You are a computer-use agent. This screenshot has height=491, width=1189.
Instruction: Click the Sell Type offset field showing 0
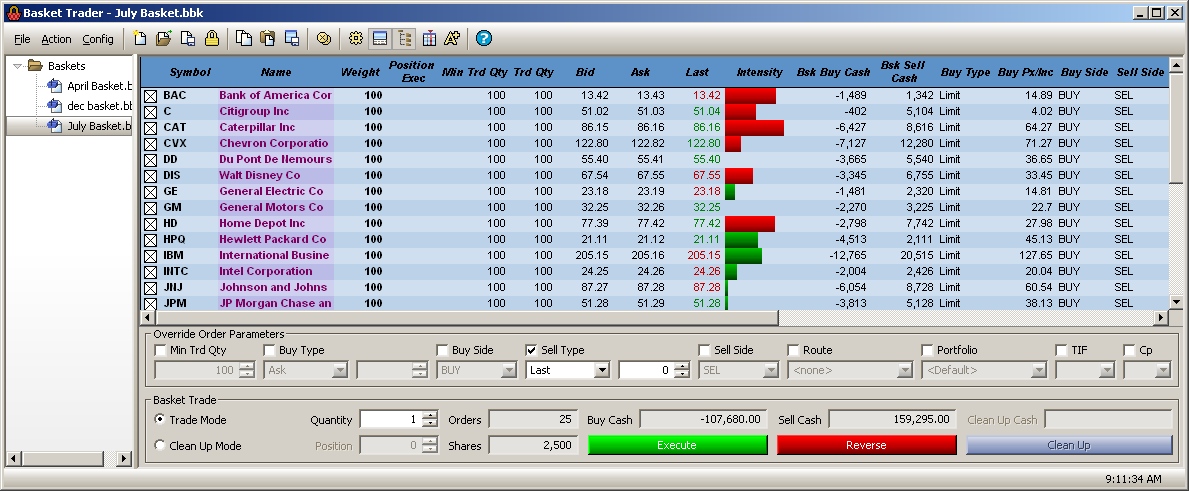click(x=646, y=371)
